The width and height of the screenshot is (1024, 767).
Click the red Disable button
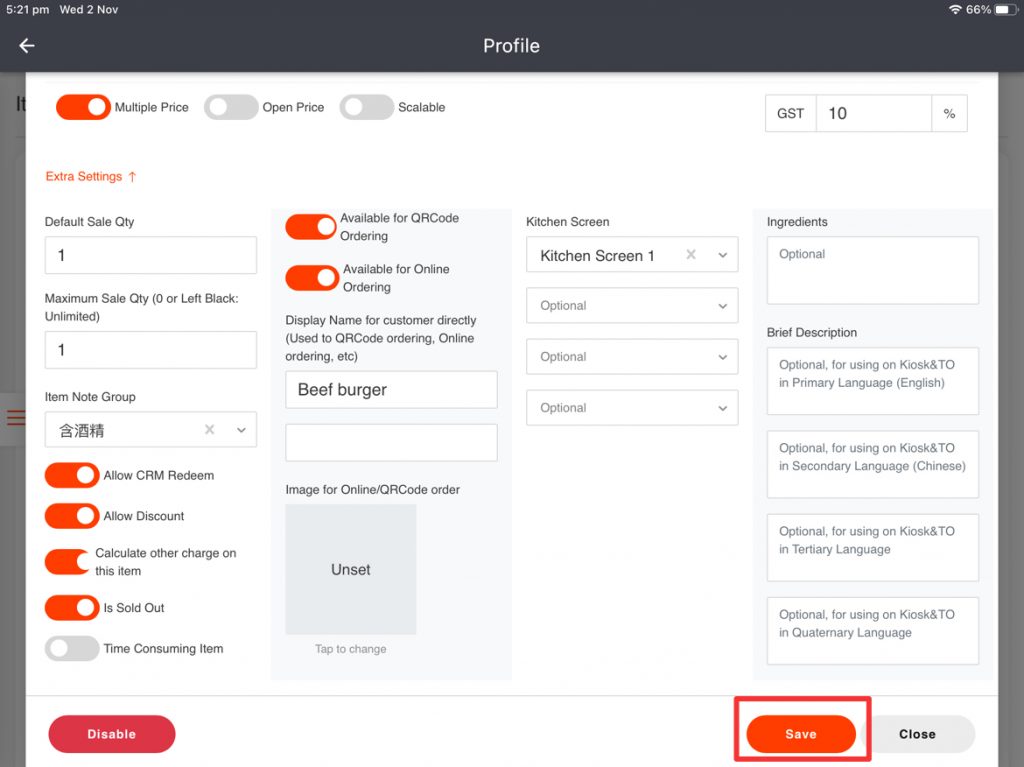pos(112,734)
